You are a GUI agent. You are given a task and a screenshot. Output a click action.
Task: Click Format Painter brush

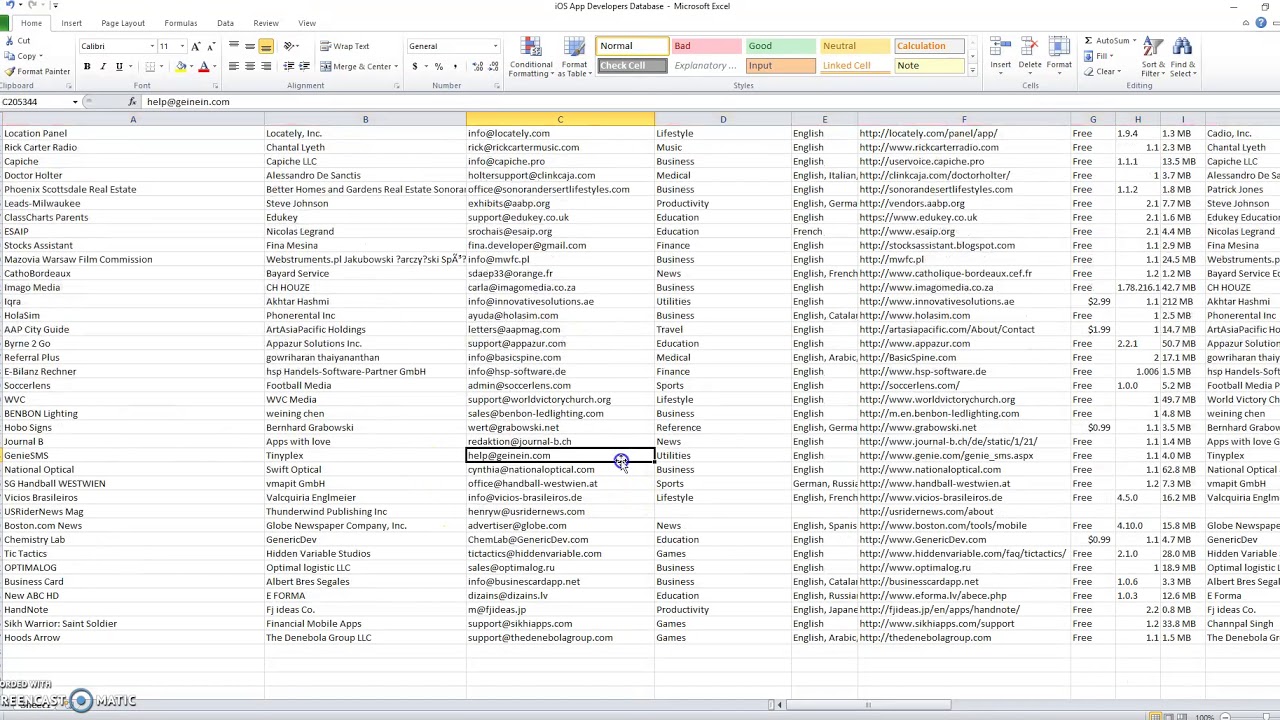coord(10,71)
